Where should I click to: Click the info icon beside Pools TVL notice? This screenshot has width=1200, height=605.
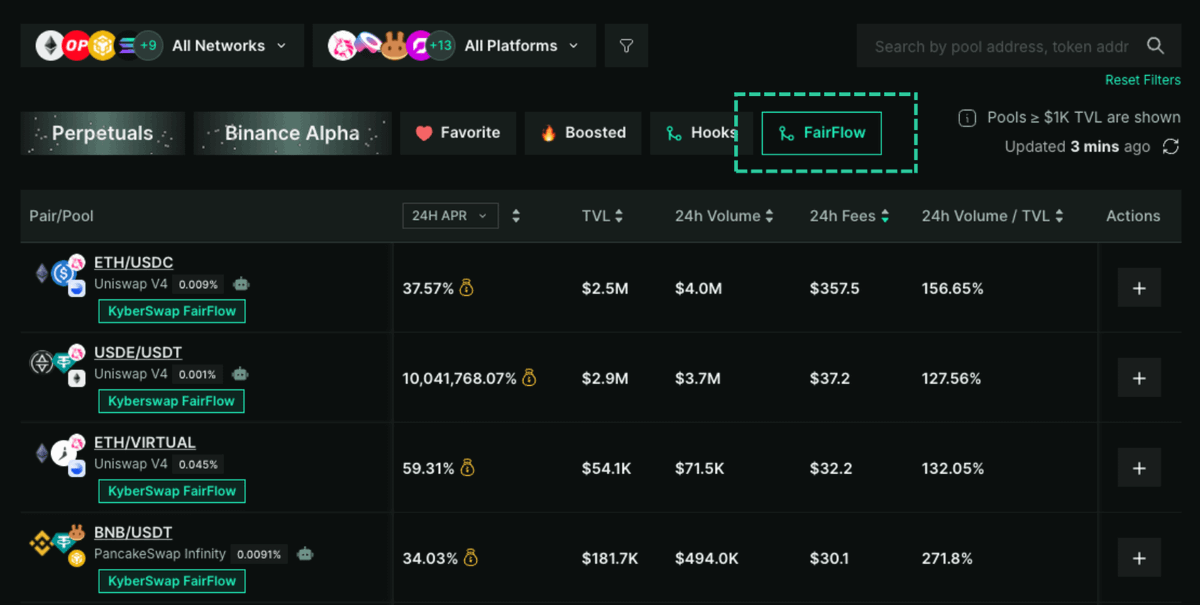click(967, 118)
